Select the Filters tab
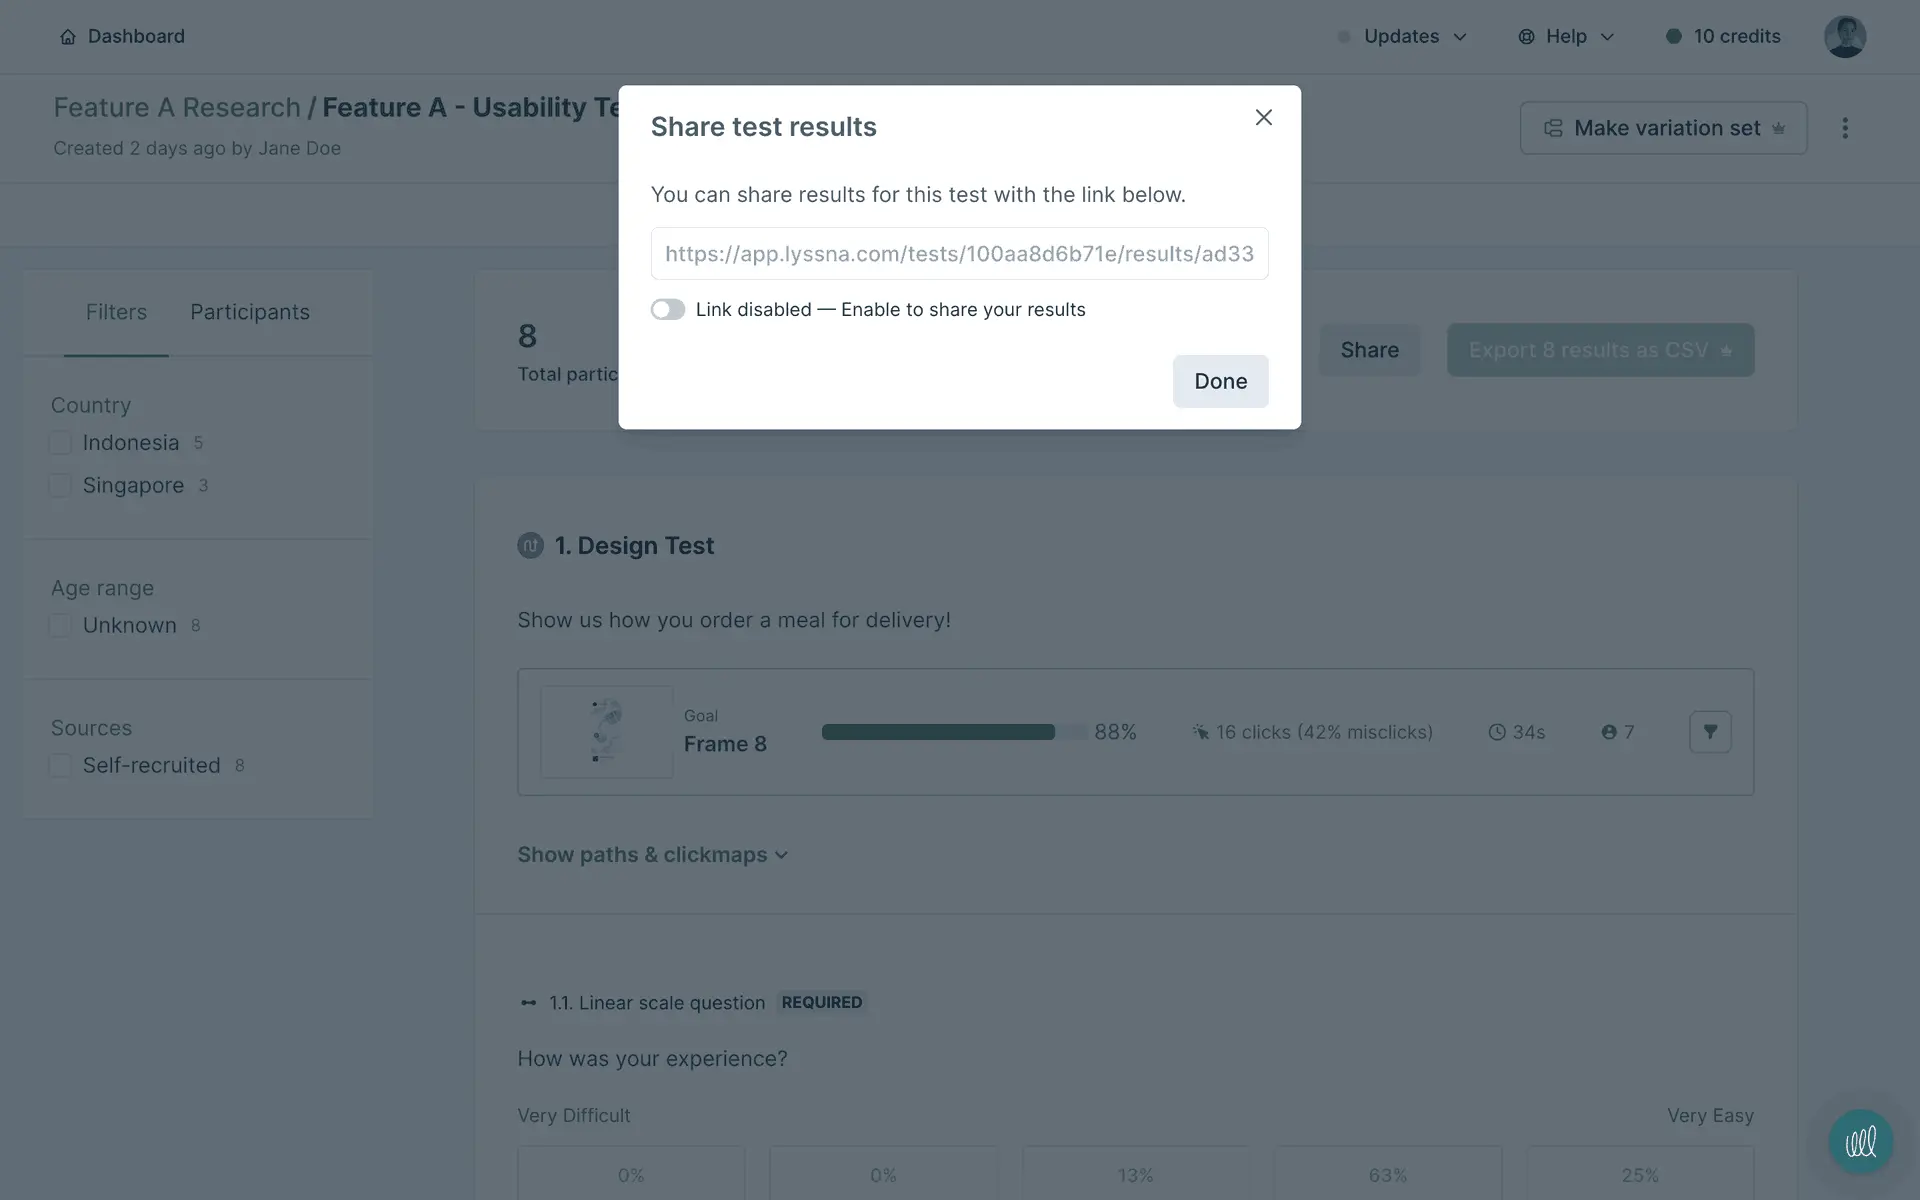1920x1200 pixels. [x=116, y=313]
